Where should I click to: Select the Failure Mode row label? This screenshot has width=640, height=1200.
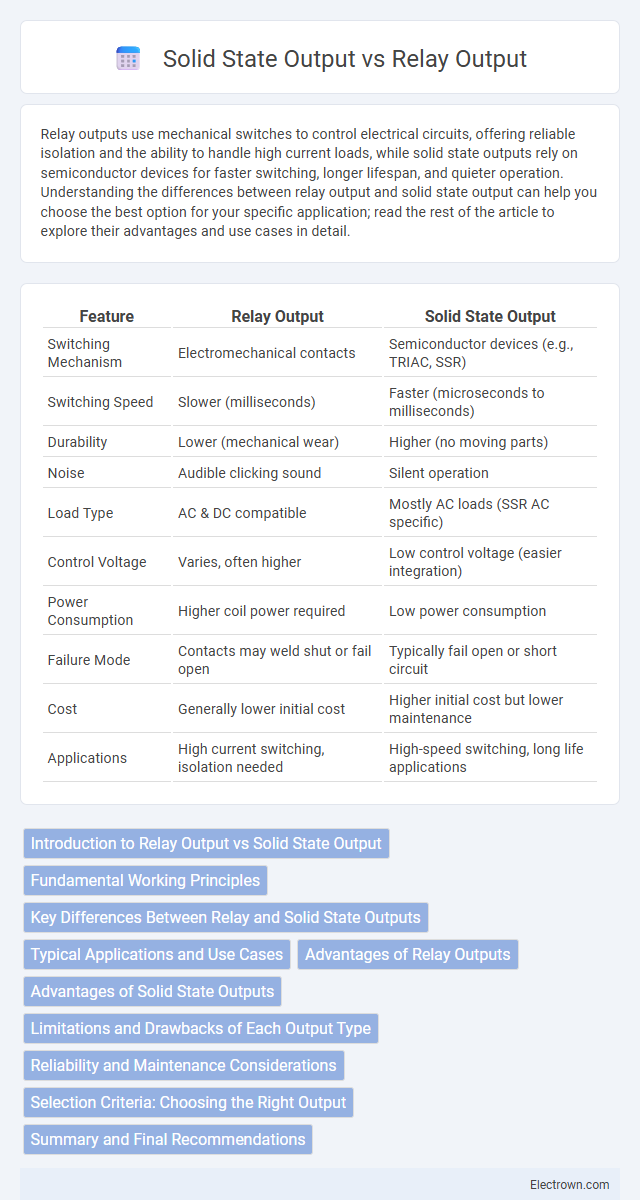tap(89, 660)
